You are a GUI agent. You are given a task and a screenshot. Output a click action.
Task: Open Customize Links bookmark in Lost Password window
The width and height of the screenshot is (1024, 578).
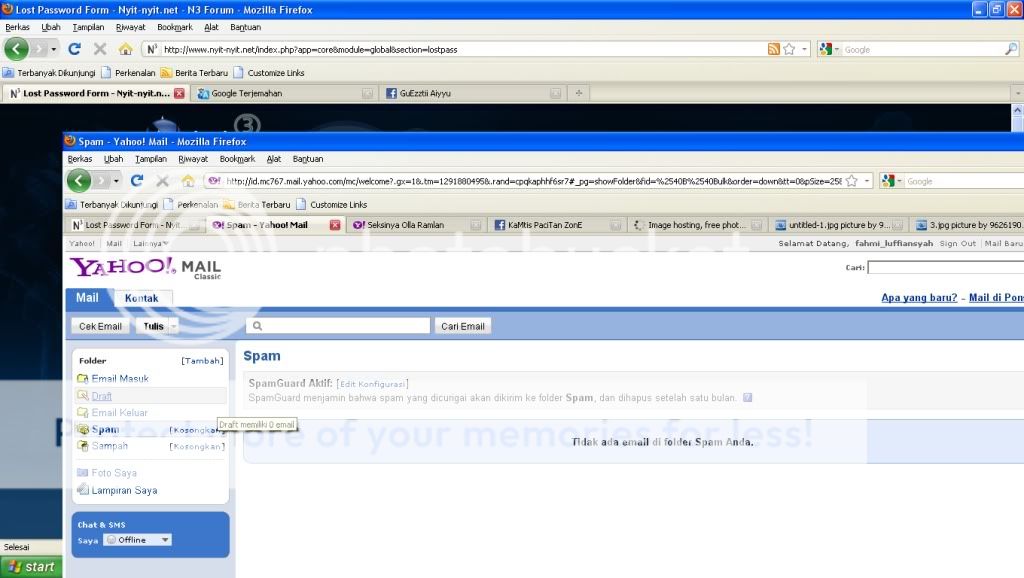pyautogui.click(x=269, y=72)
